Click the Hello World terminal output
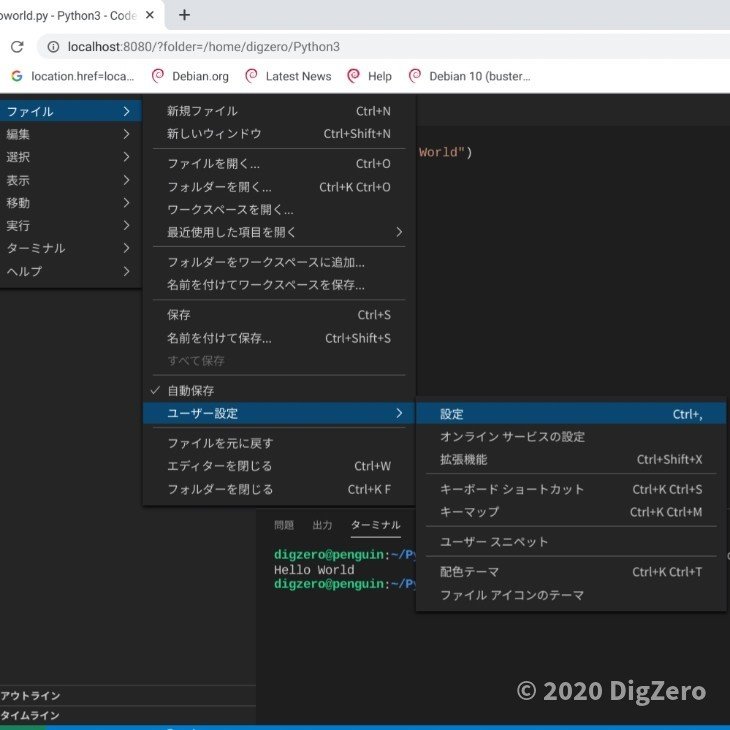The width and height of the screenshot is (730, 730). click(314, 569)
